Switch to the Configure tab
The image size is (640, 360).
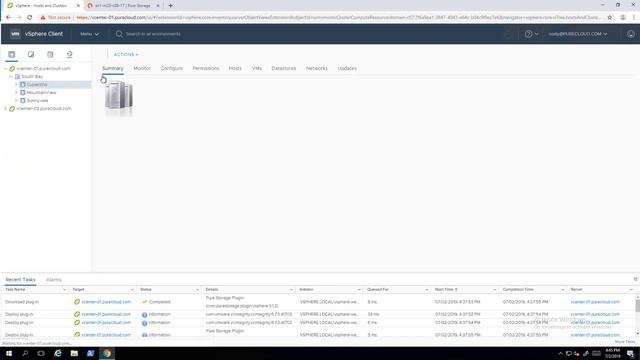[x=171, y=68]
